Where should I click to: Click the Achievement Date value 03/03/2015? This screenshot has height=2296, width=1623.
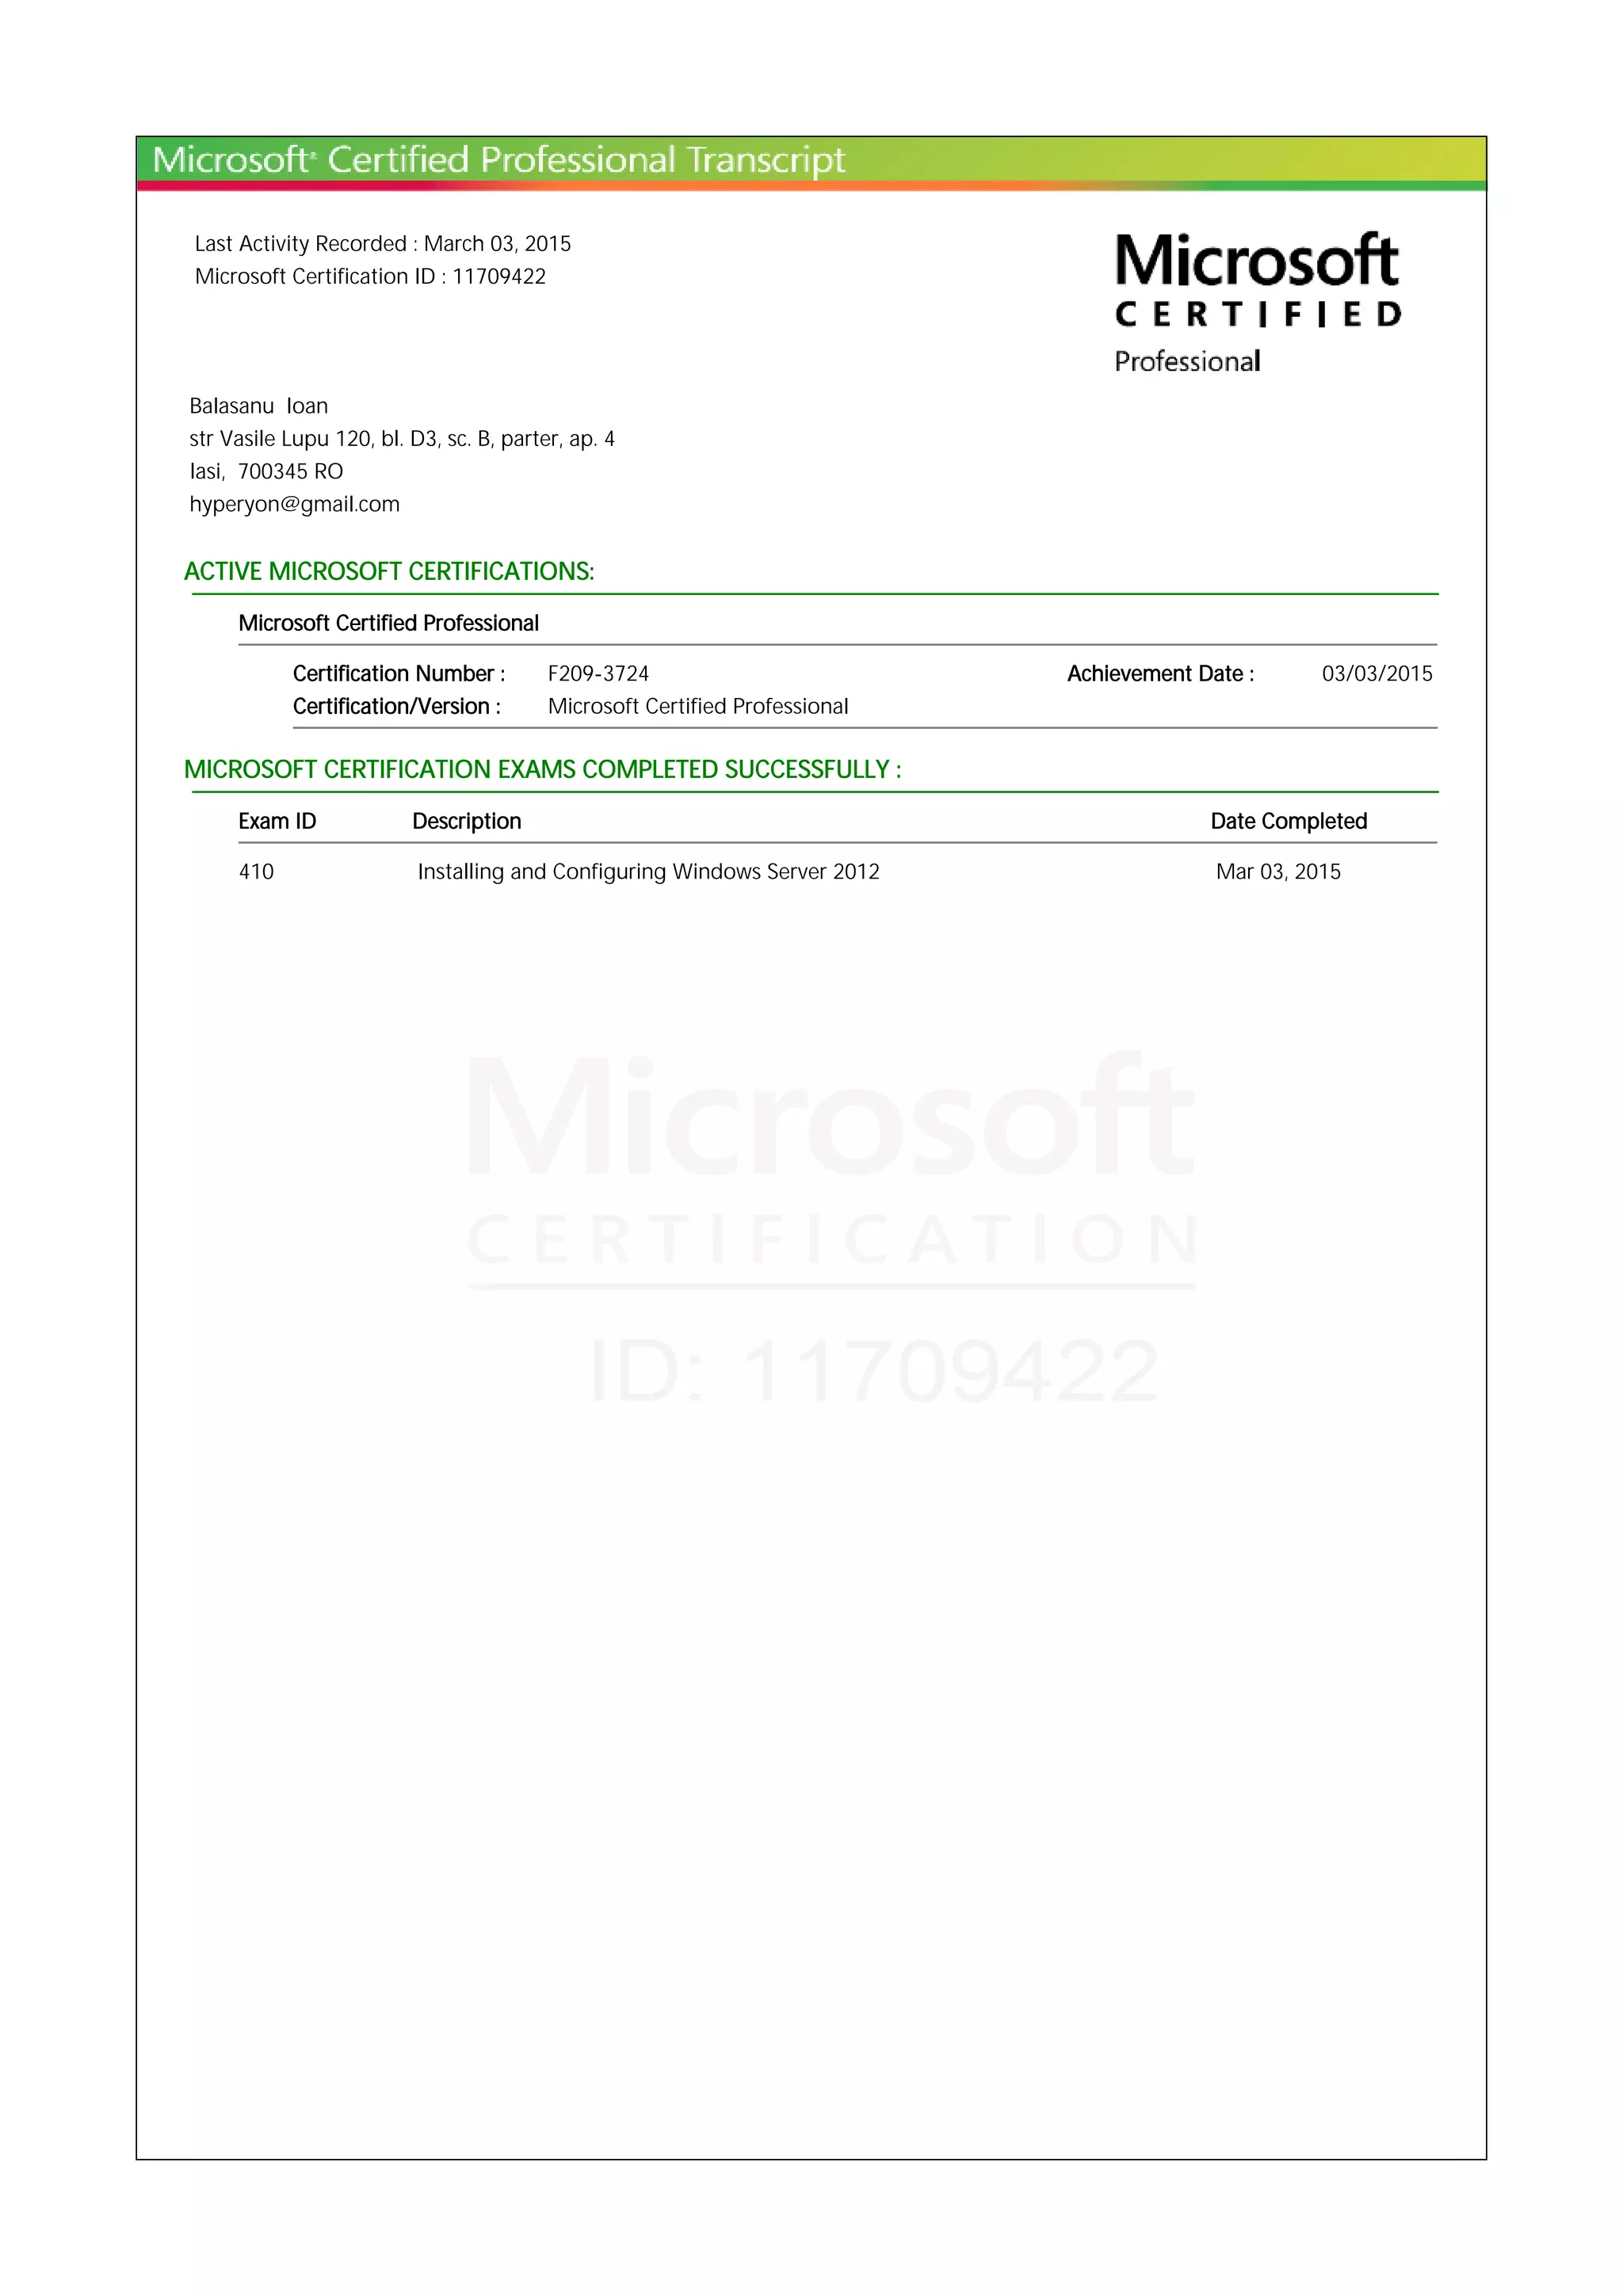[x=1376, y=674]
